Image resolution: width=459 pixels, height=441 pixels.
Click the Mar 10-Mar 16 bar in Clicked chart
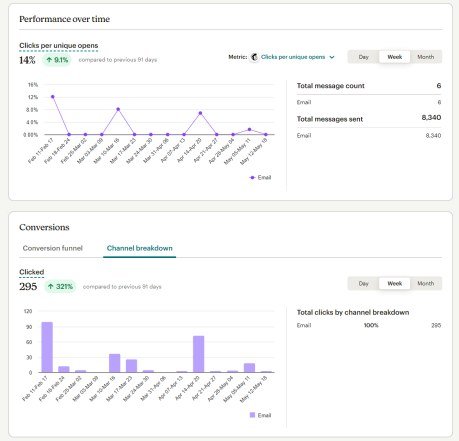click(115, 363)
